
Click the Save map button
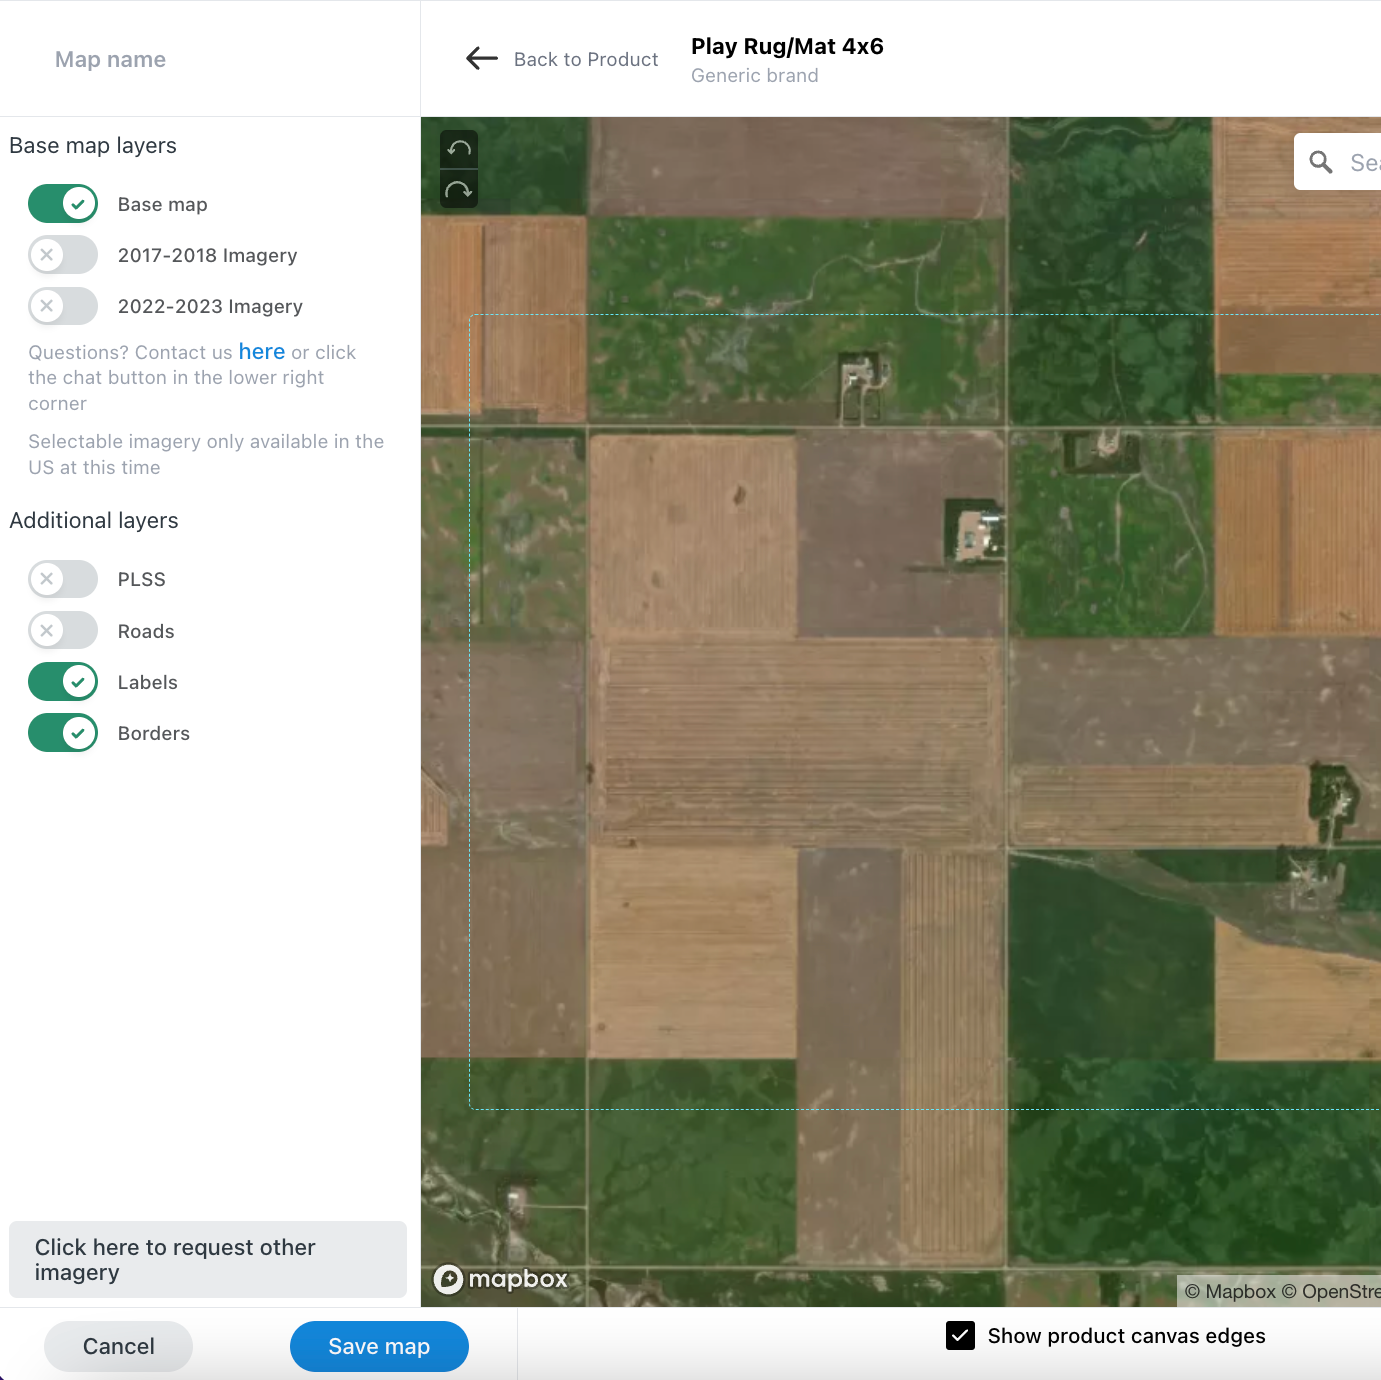point(379,1346)
